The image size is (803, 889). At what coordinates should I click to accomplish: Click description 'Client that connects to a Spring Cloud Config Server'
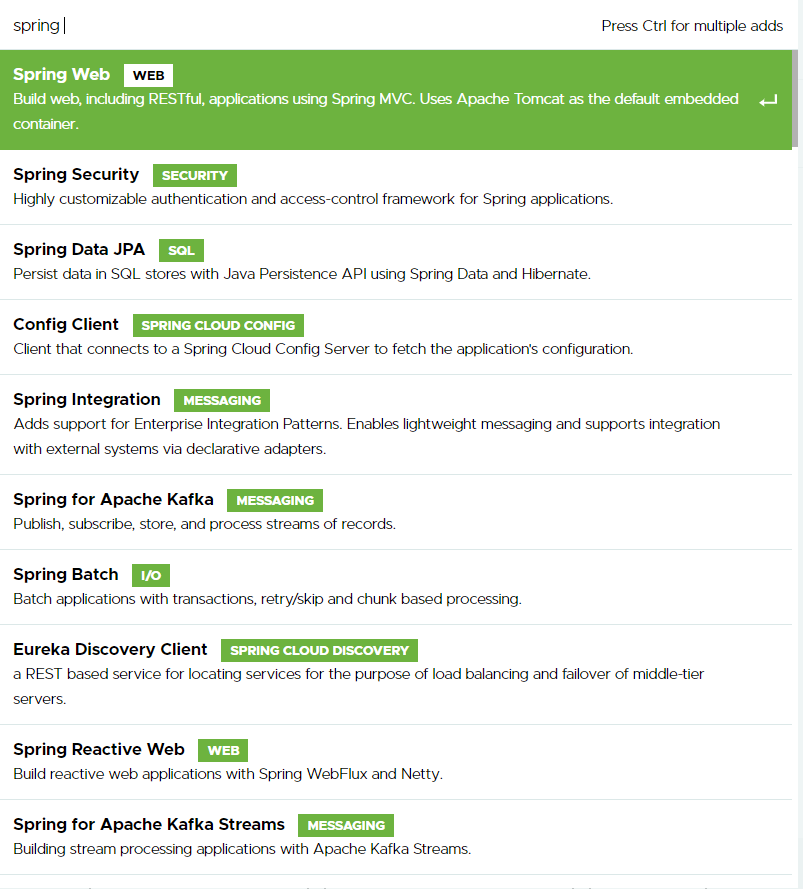point(323,349)
